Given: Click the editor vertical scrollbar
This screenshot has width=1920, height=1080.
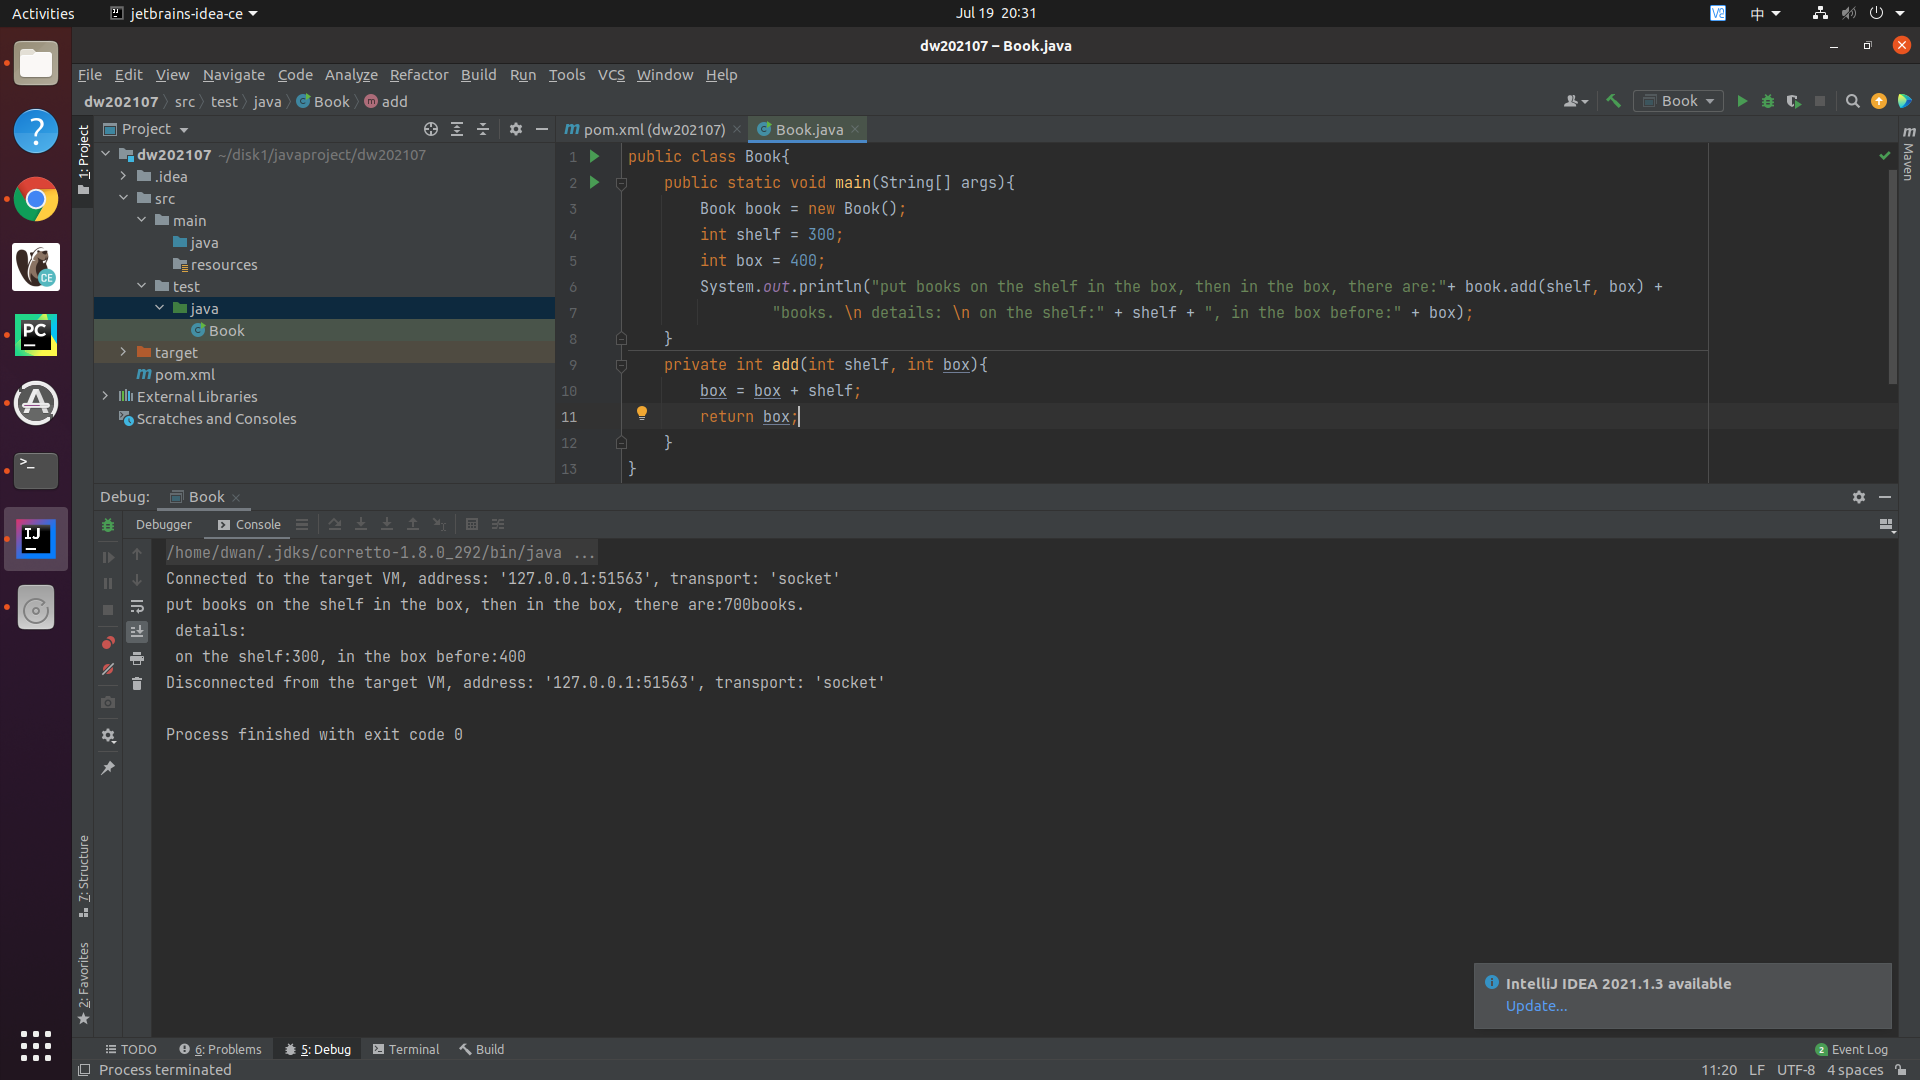Looking at the screenshot, I should pyautogui.click(x=1892, y=275).
